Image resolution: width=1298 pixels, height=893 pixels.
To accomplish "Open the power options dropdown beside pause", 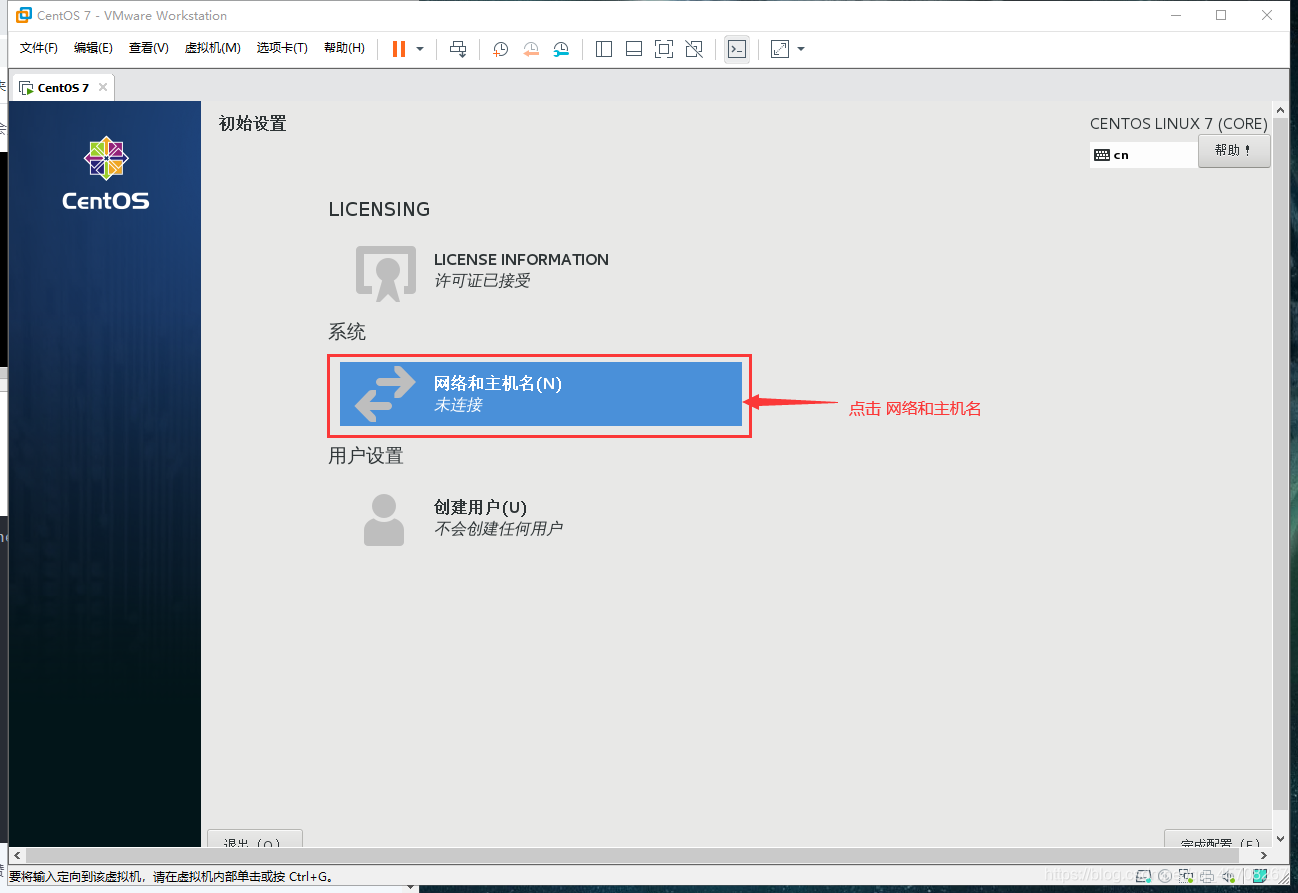I will point(420,49).
